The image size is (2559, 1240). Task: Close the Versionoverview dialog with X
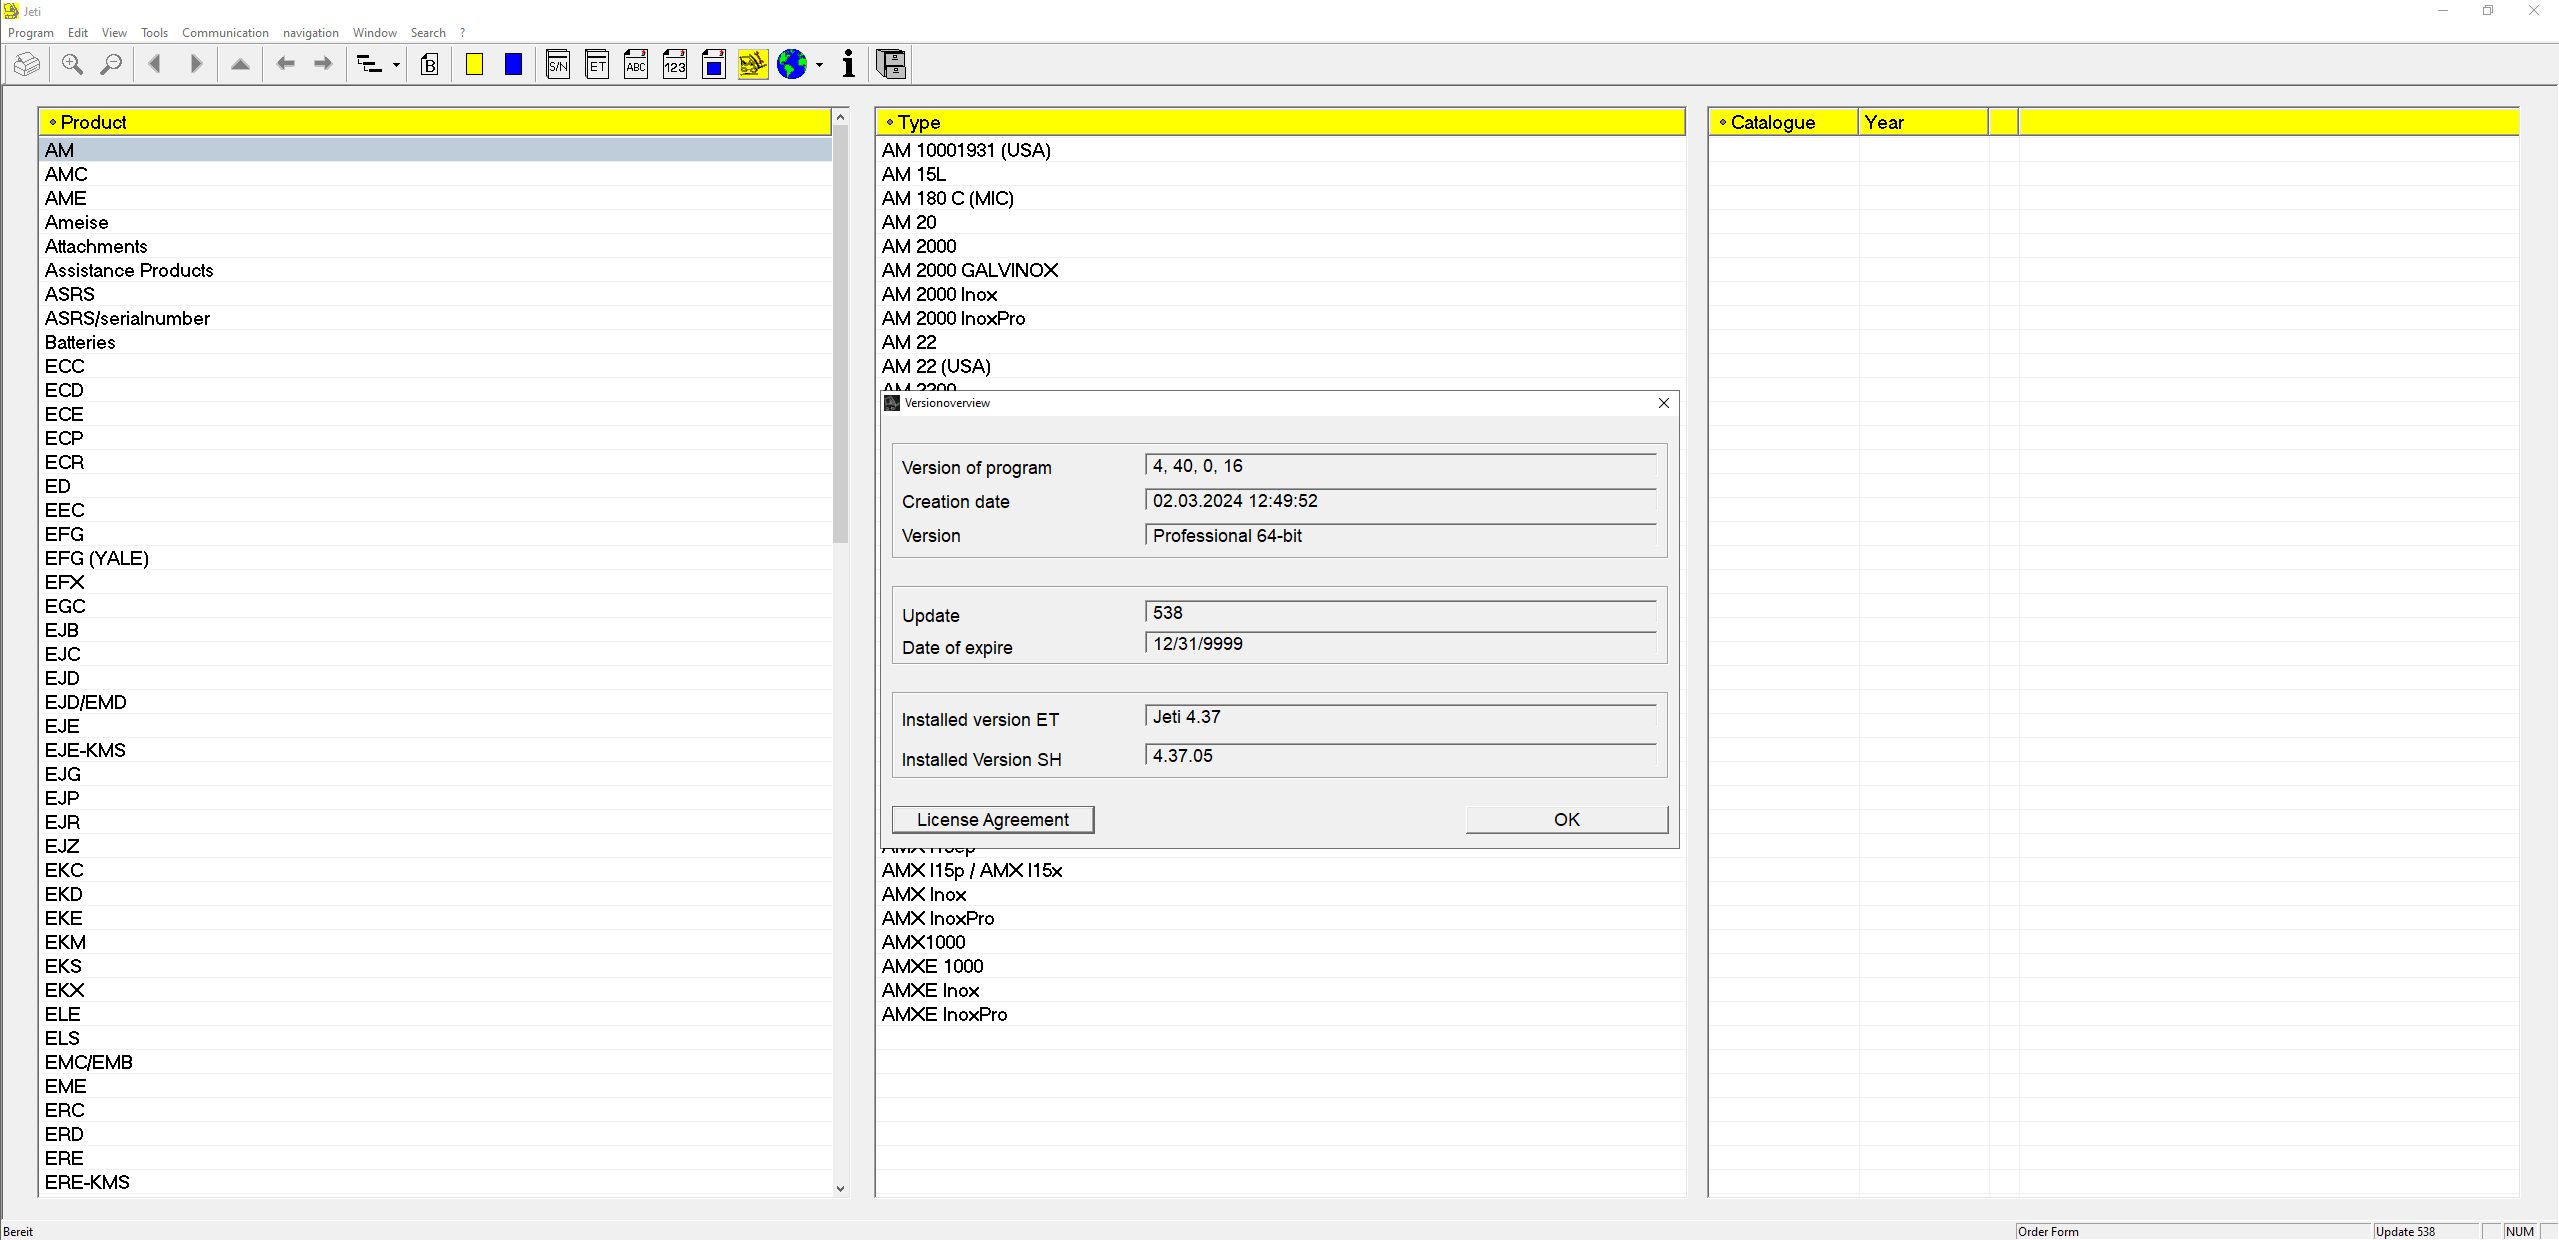pos(1664,403)
